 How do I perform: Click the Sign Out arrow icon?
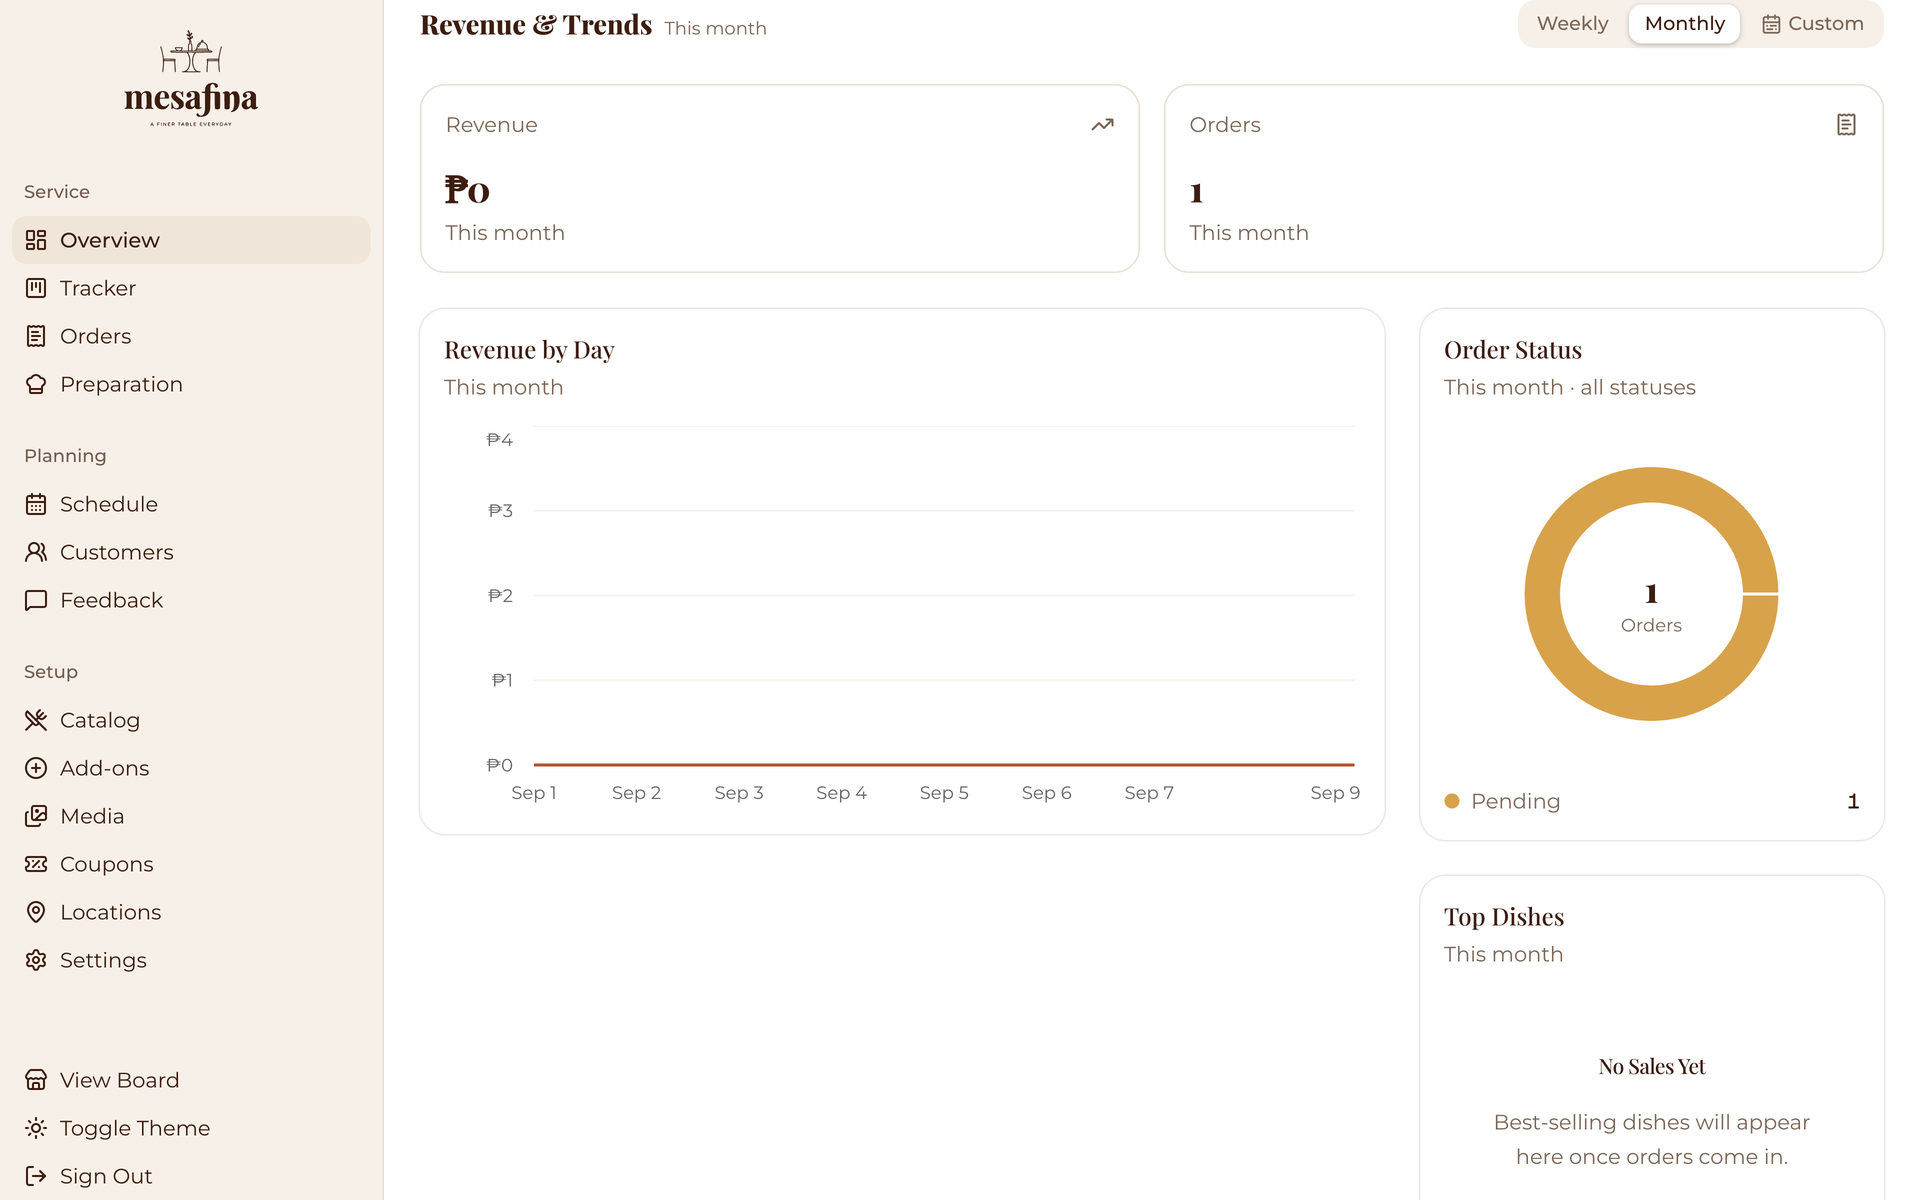point(36,1176)
